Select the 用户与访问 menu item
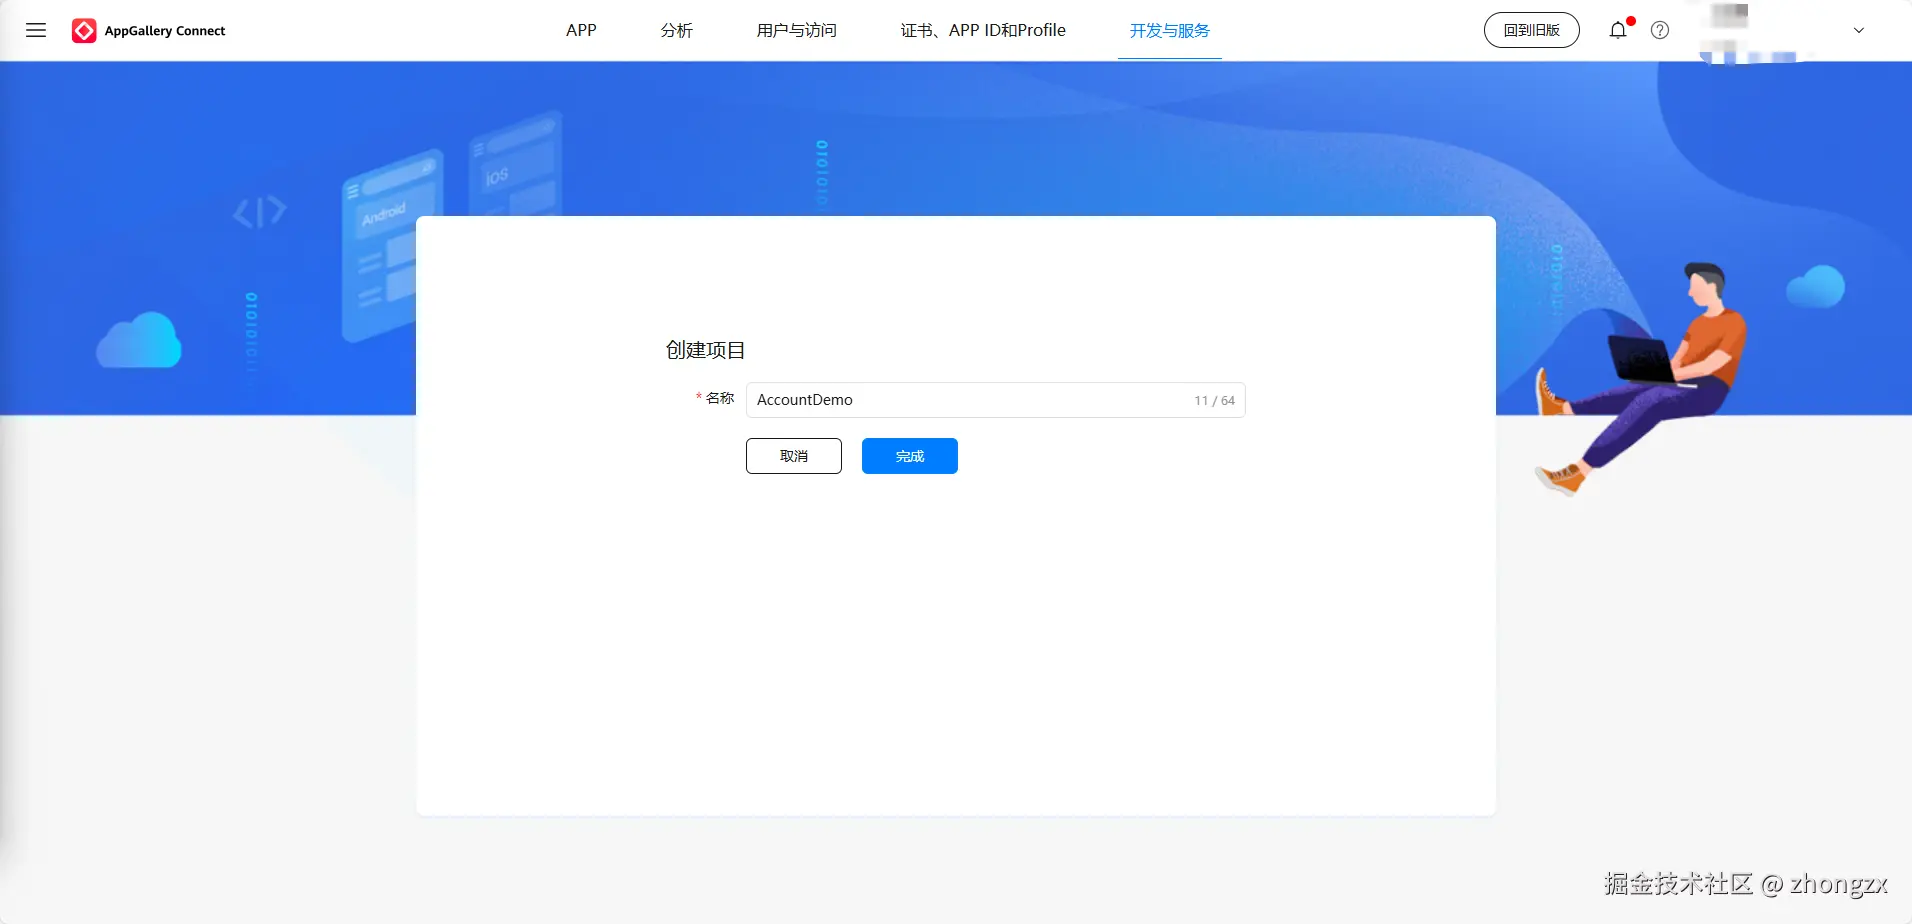1912x924 pixels. [x=795, y=30]
